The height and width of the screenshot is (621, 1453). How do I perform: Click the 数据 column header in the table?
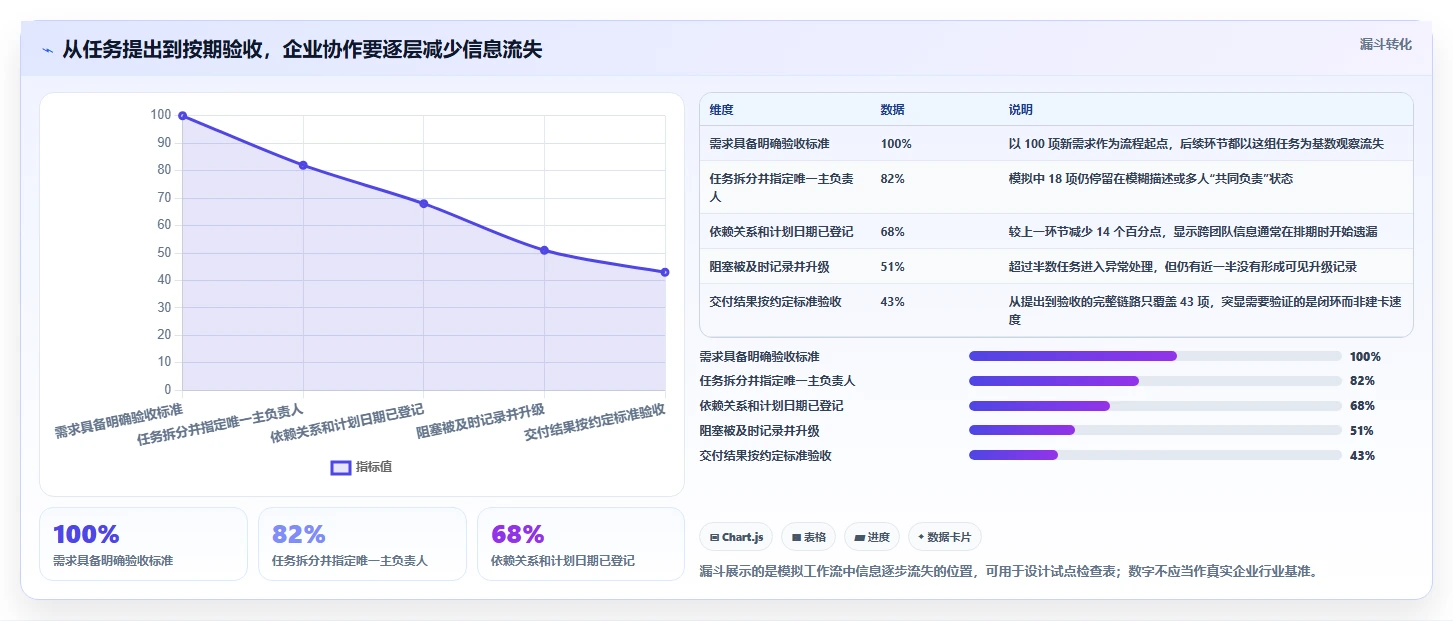coord(892,110)
